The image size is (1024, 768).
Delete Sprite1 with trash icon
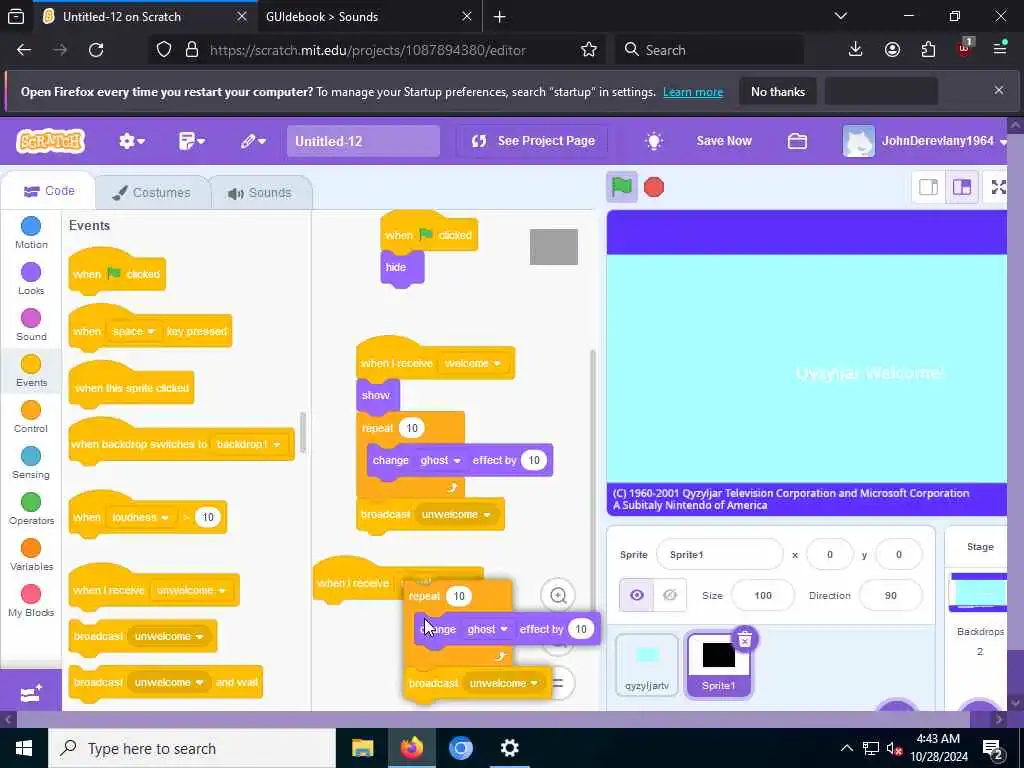744,640
